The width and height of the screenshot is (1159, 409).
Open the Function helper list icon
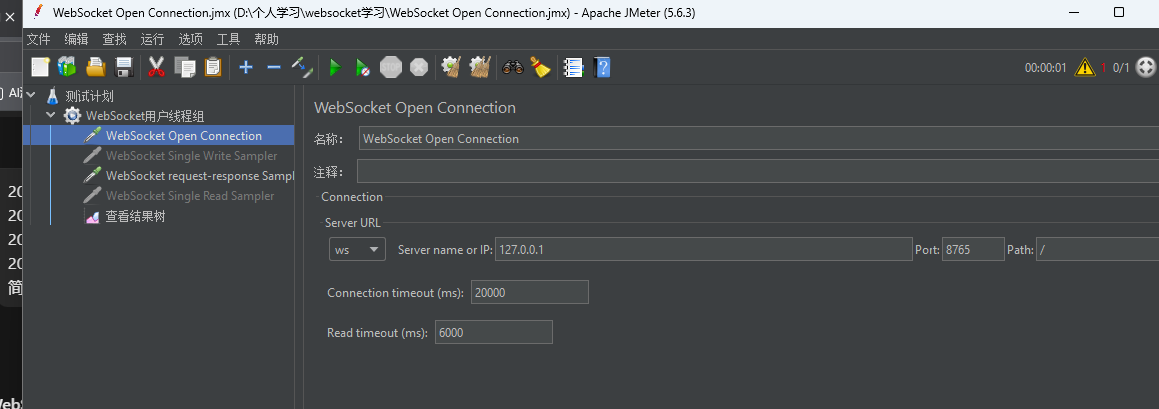pyautogui.click(x=573, y=67)
